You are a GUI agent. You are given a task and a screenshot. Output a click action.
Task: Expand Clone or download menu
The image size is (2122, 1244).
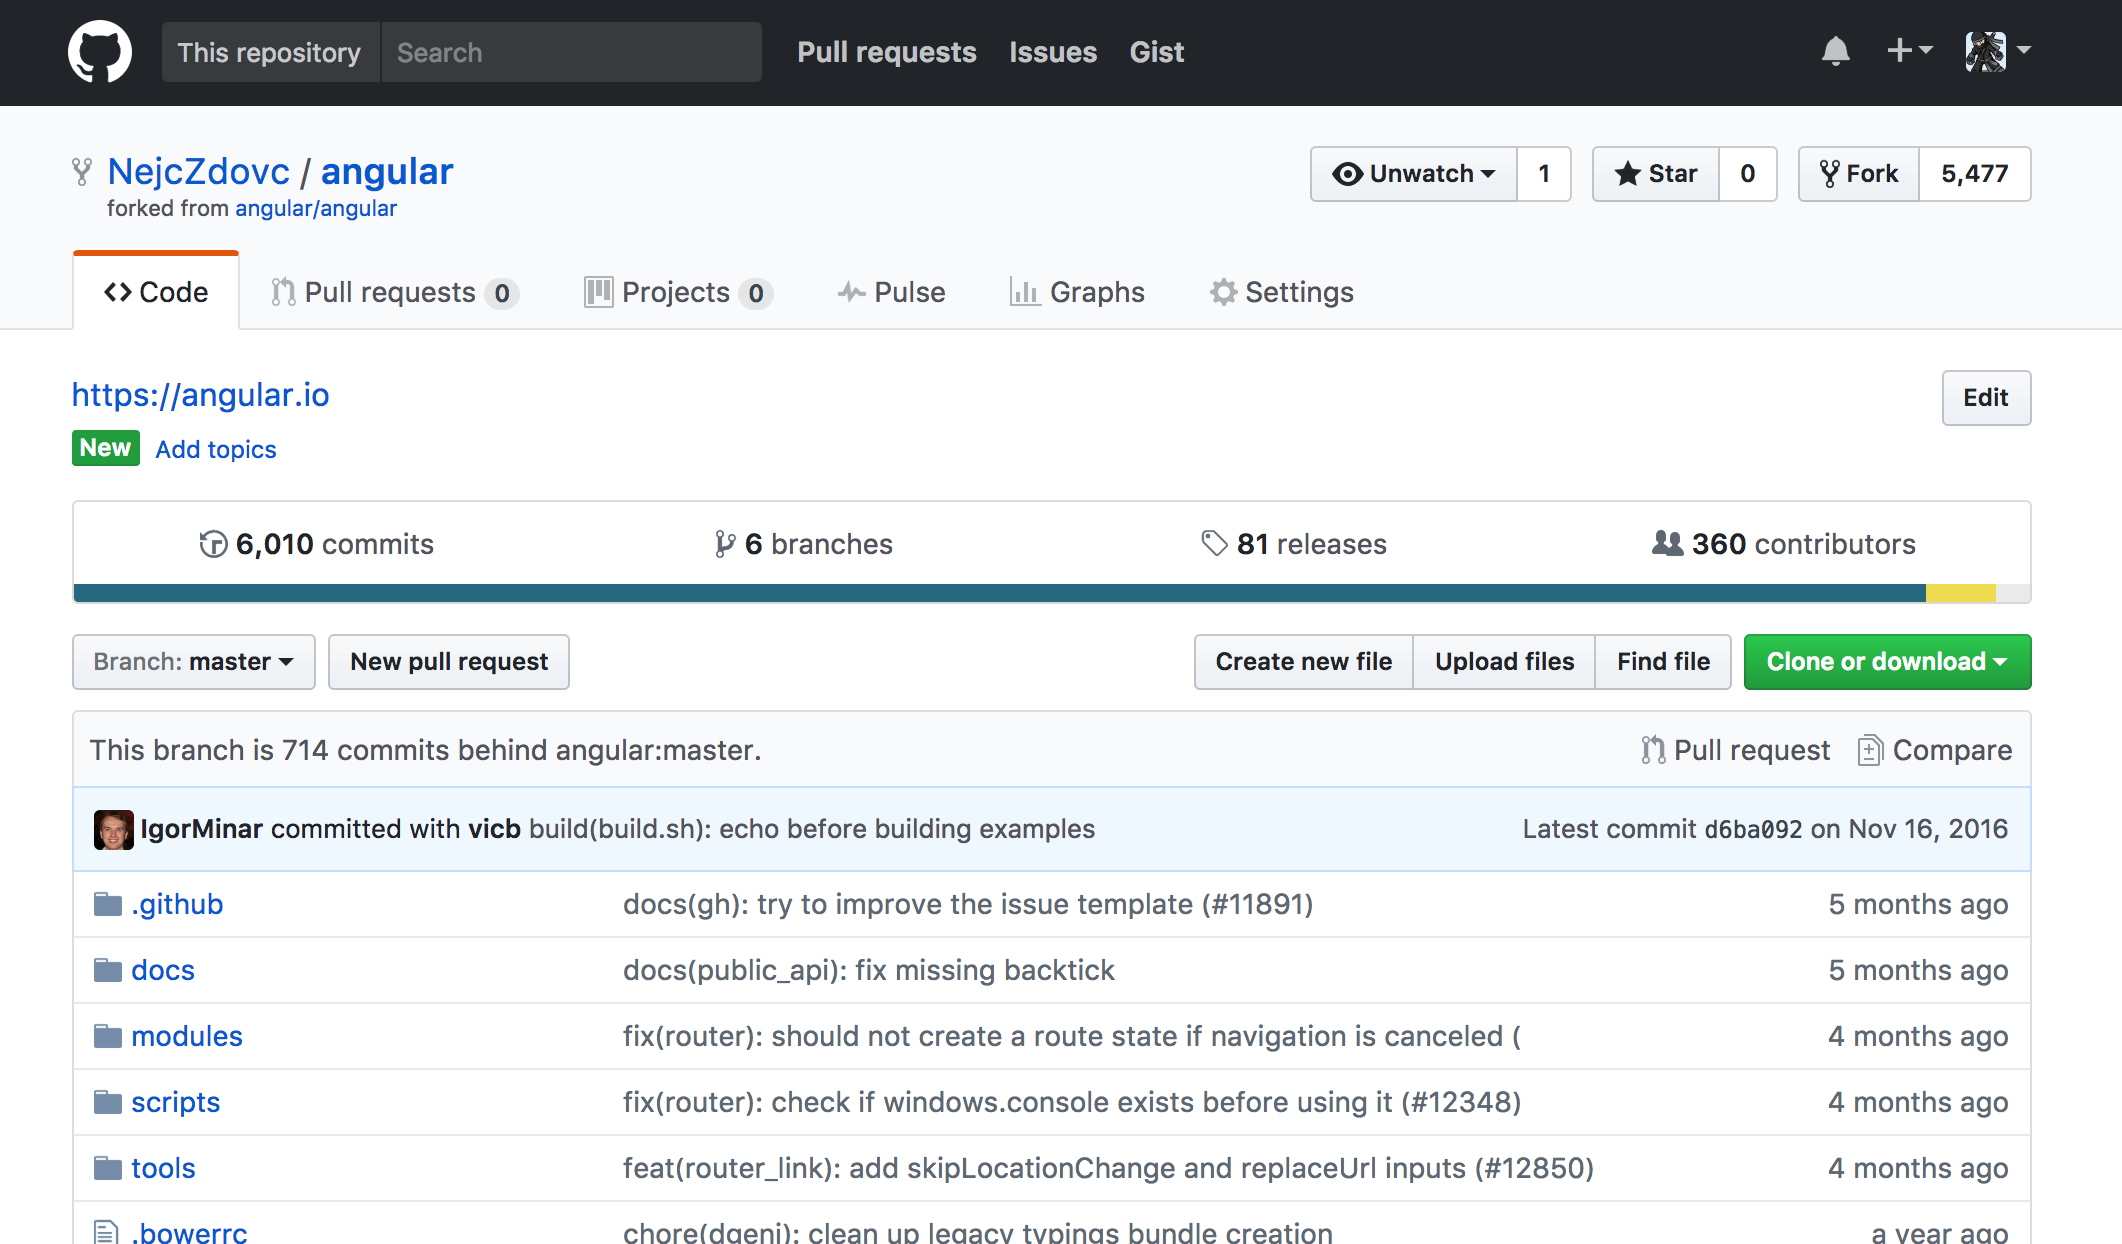click(x=1887, y=662)
